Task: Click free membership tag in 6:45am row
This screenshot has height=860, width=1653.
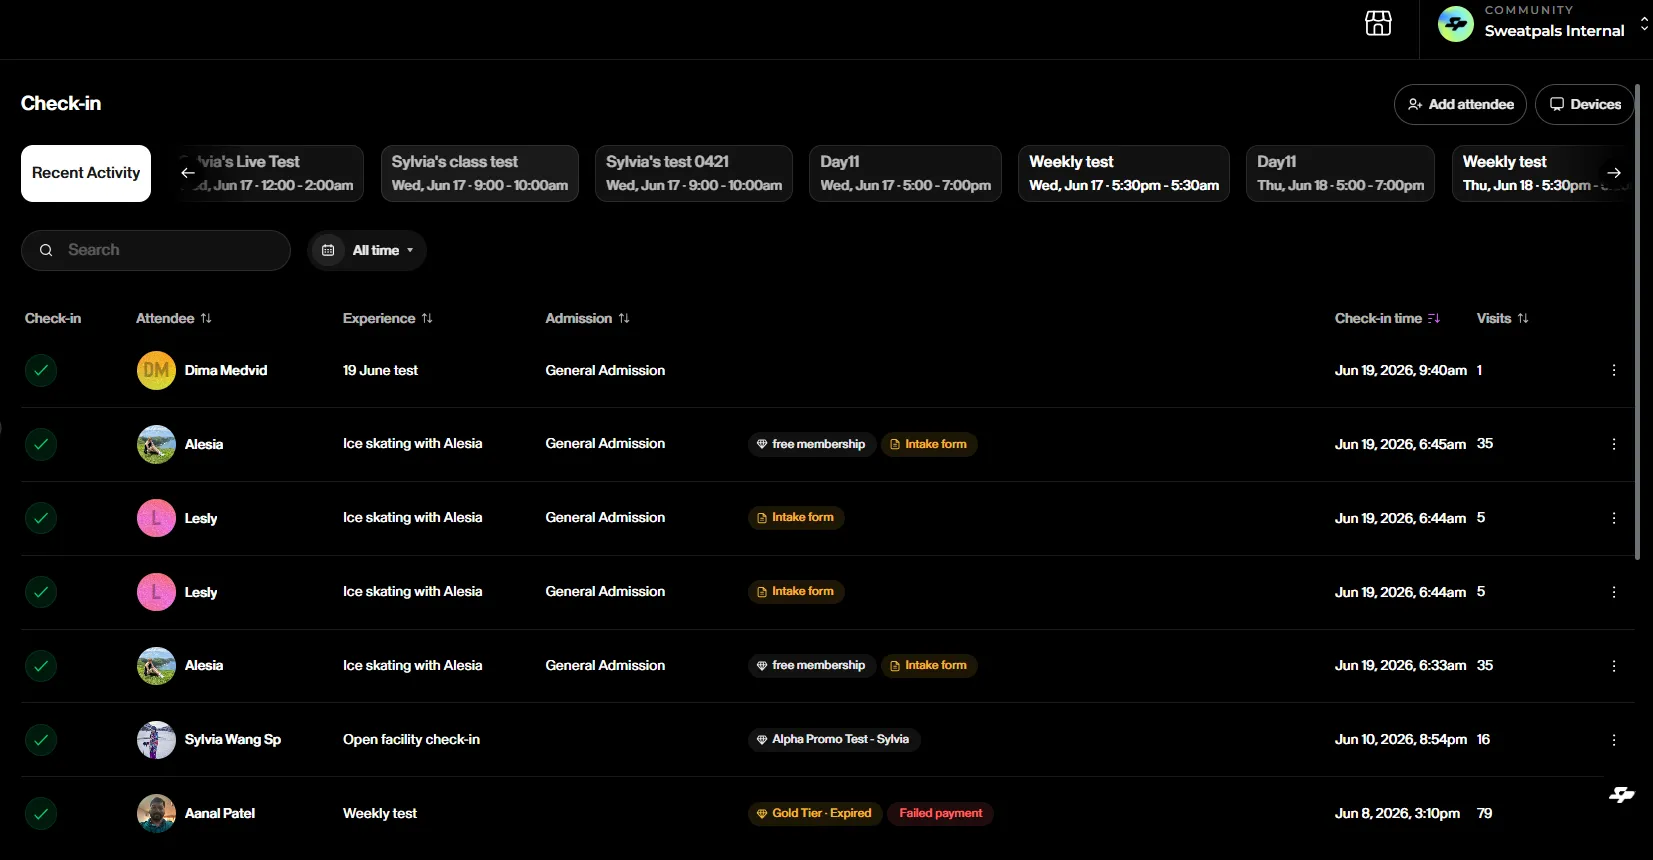Action: [x=812, y=444]
